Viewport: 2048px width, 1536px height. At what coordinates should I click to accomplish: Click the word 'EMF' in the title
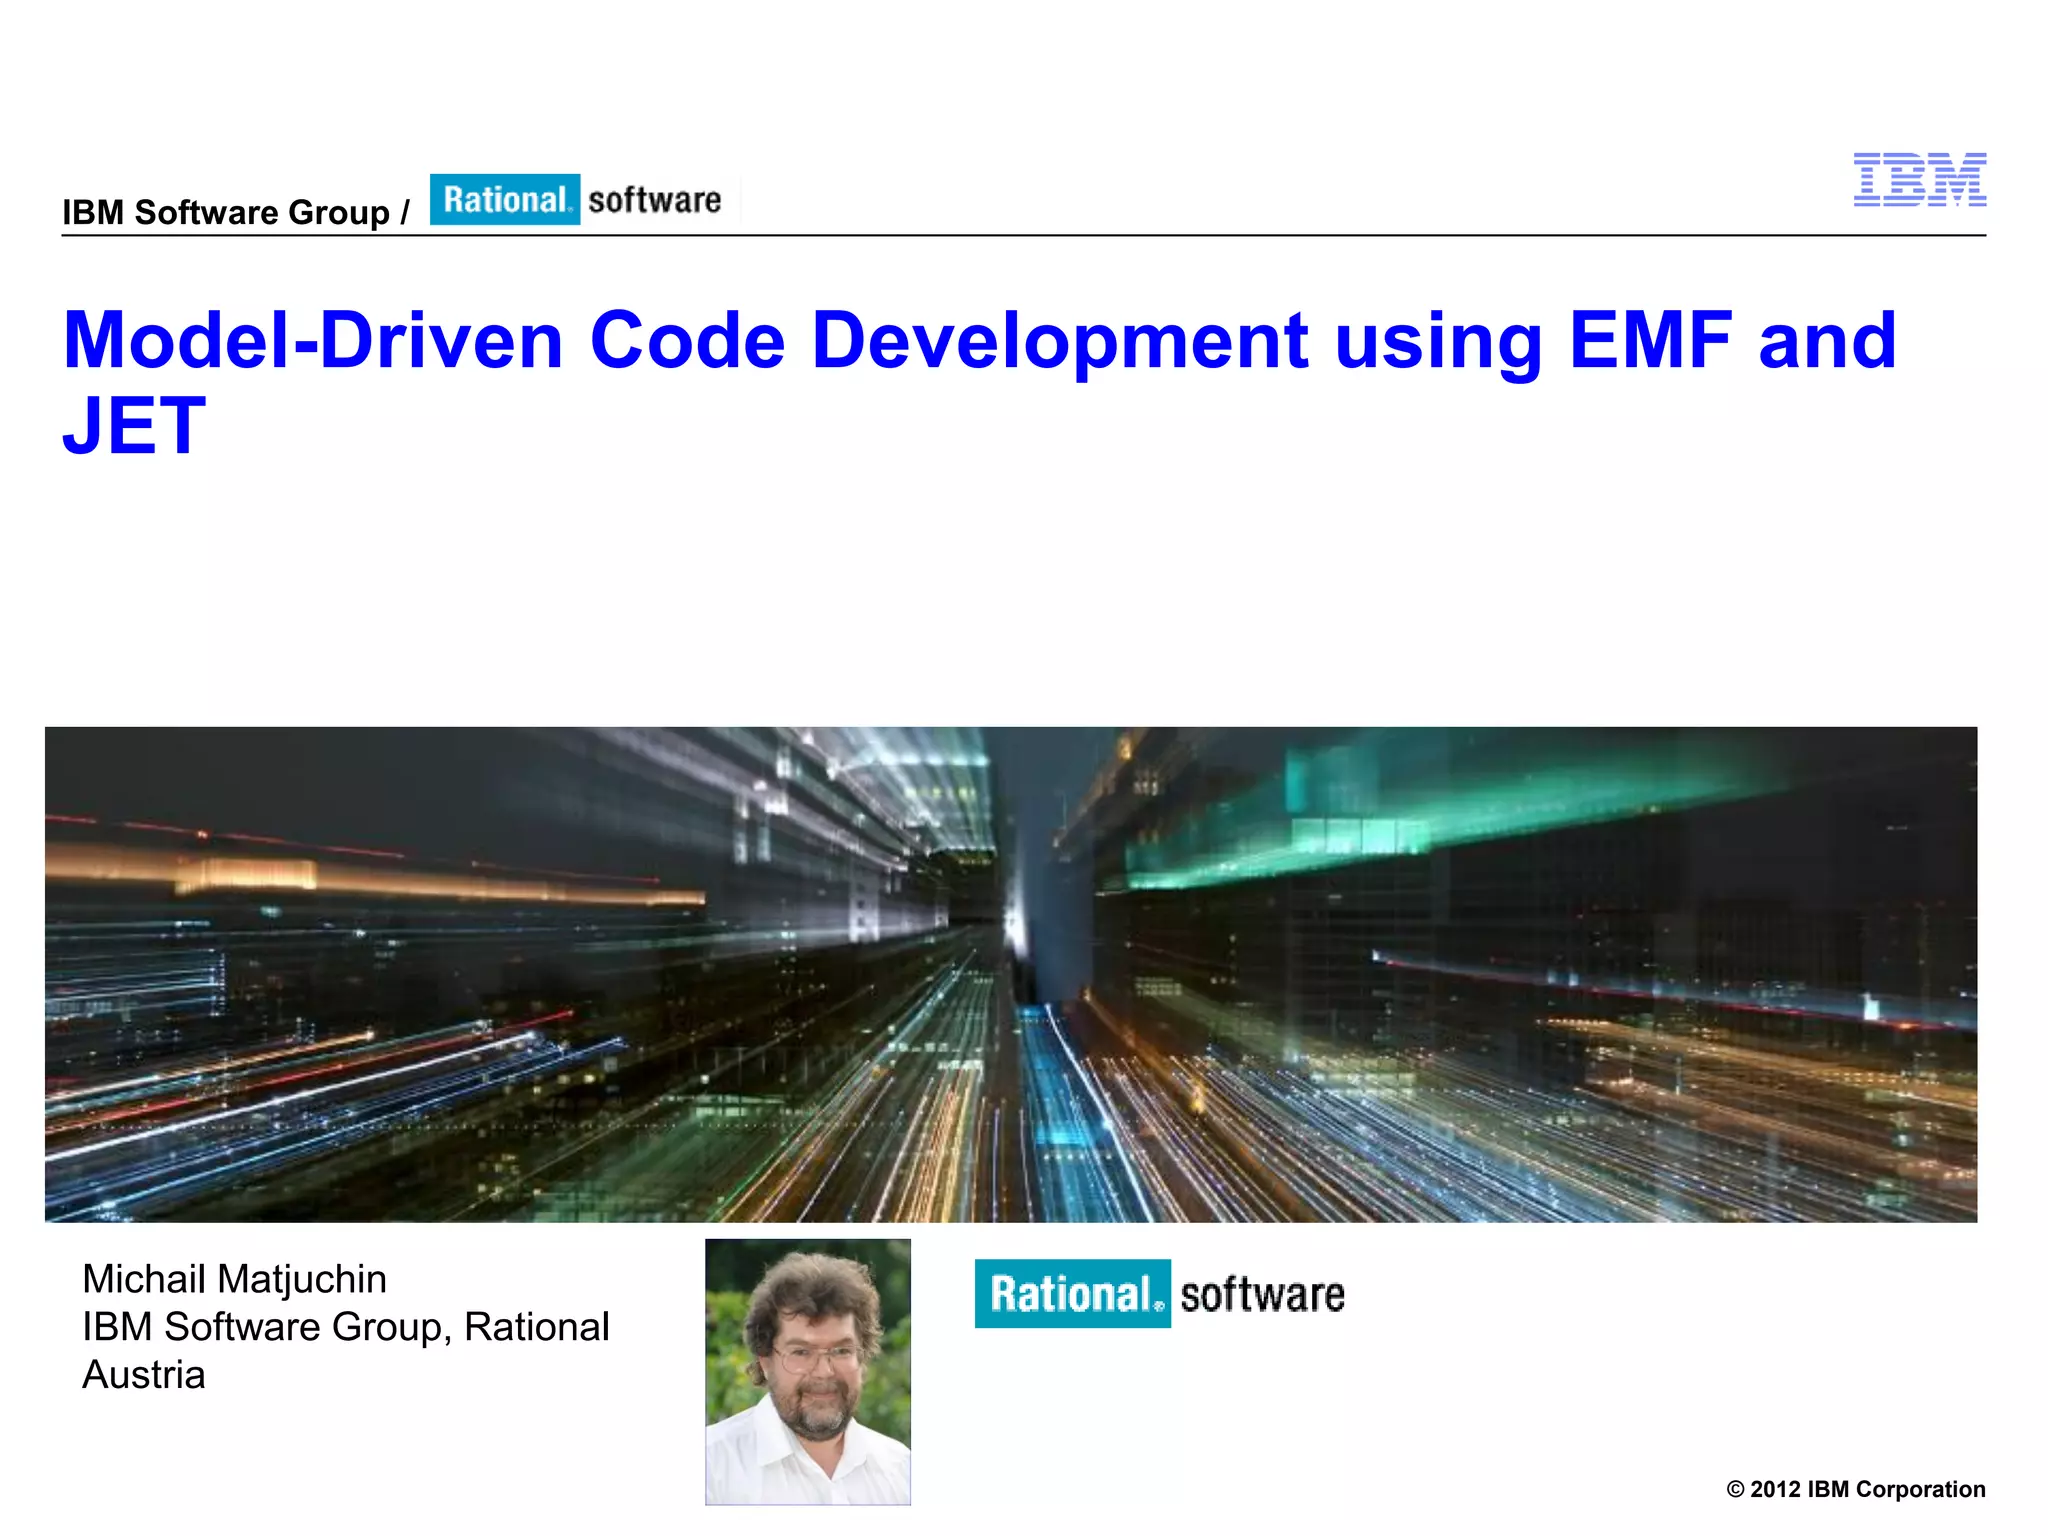[x=1650, y=341]
